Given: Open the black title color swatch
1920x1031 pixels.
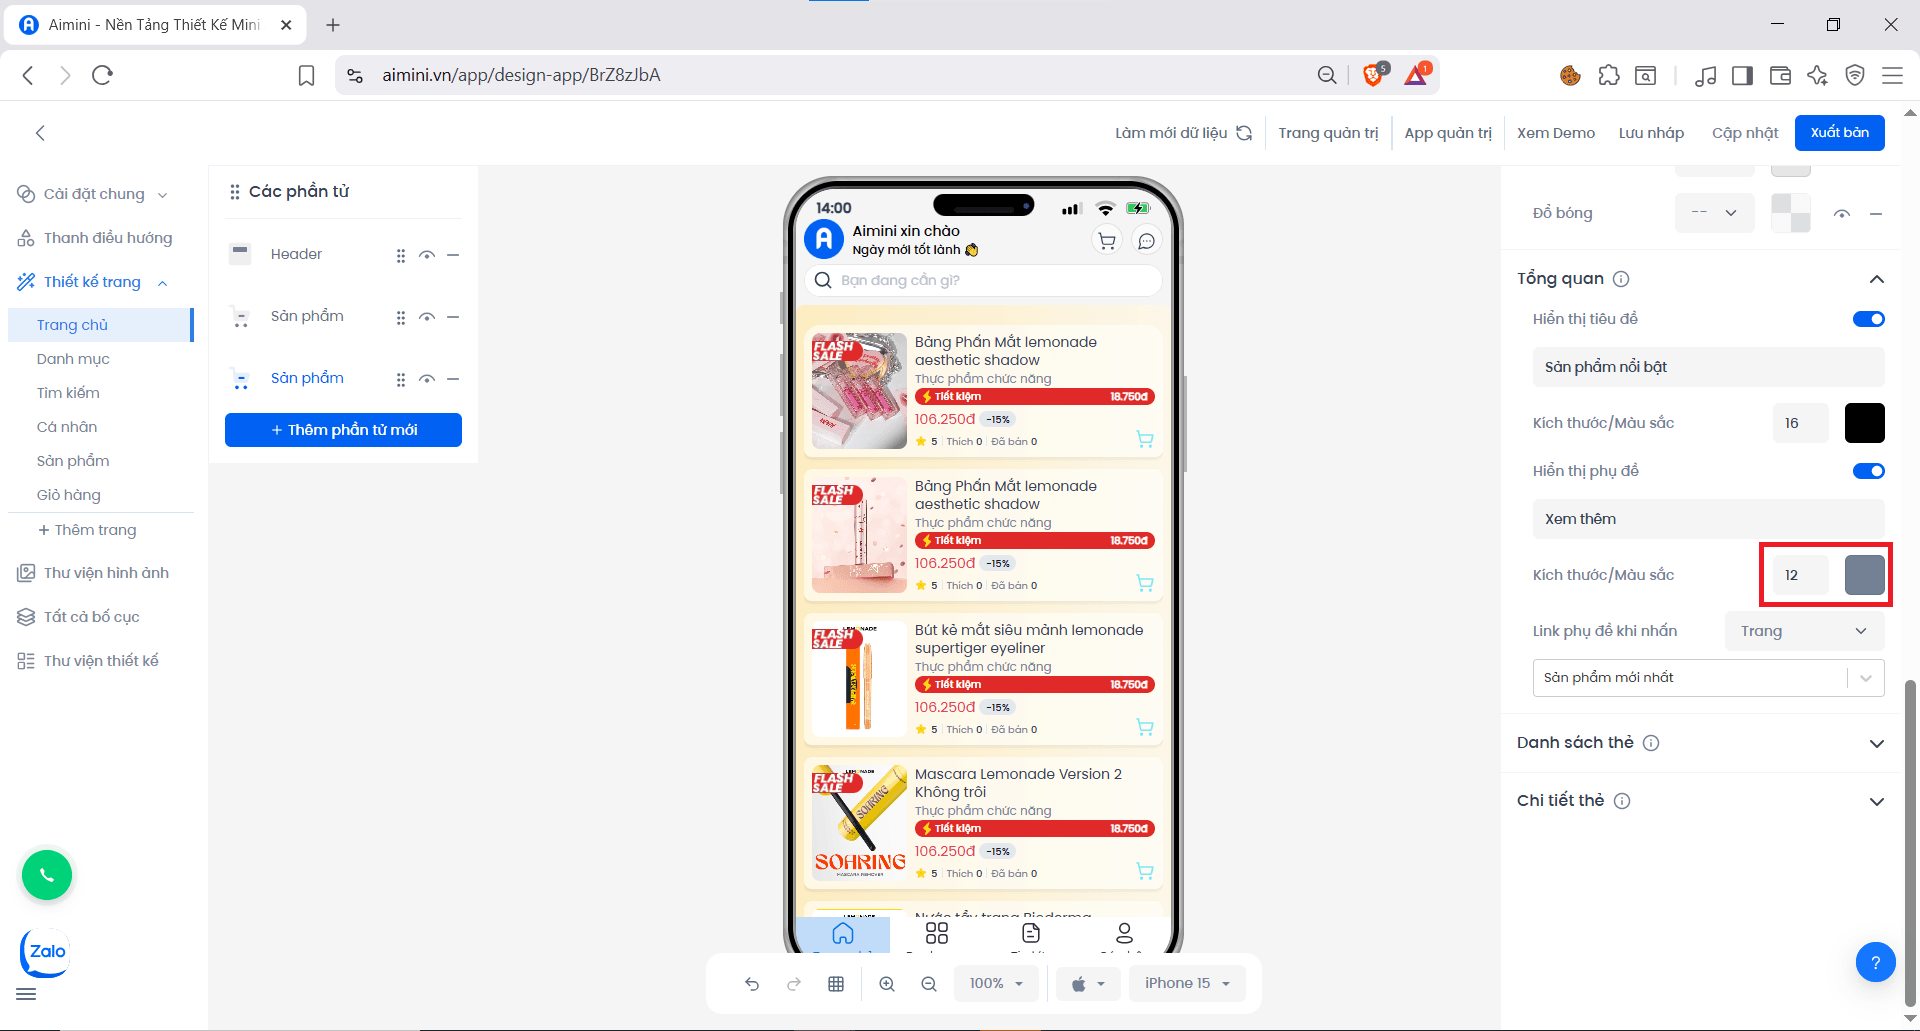Looking at the screenshot, I should [1864, 423].
